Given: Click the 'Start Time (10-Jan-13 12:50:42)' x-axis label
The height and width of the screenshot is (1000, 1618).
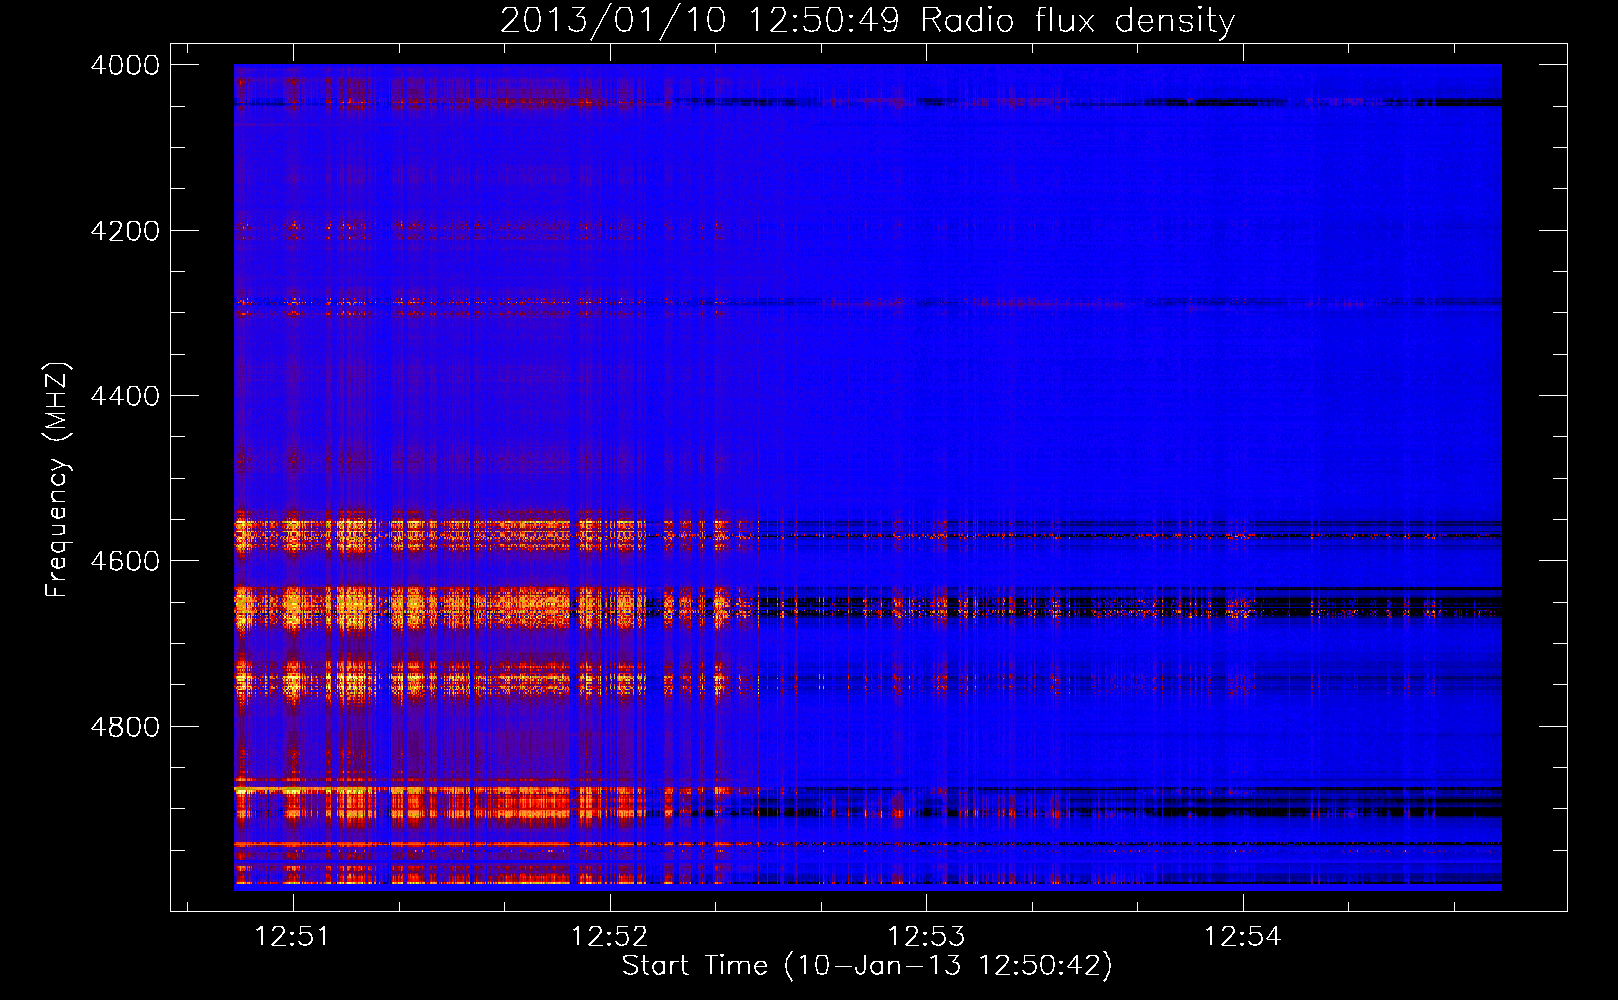Looking at the screenshot, I should pos(867,966).
